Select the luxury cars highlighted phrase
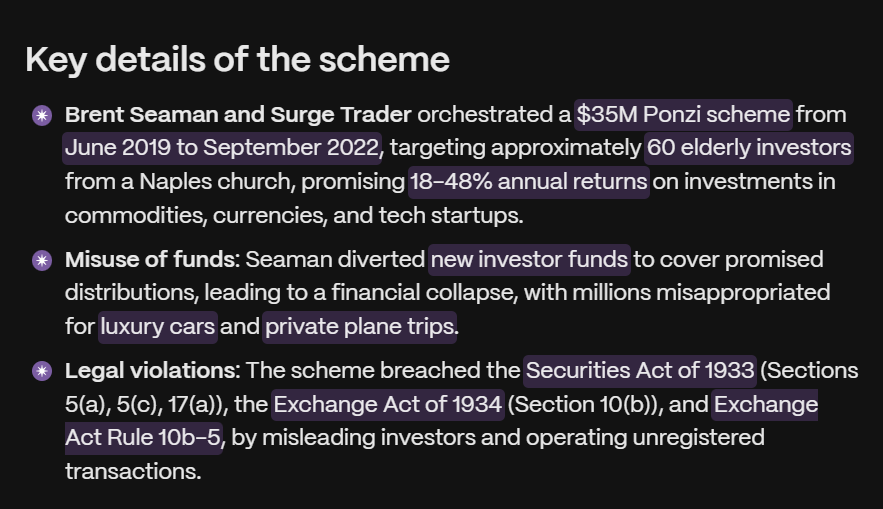 [x=158, y=327]
